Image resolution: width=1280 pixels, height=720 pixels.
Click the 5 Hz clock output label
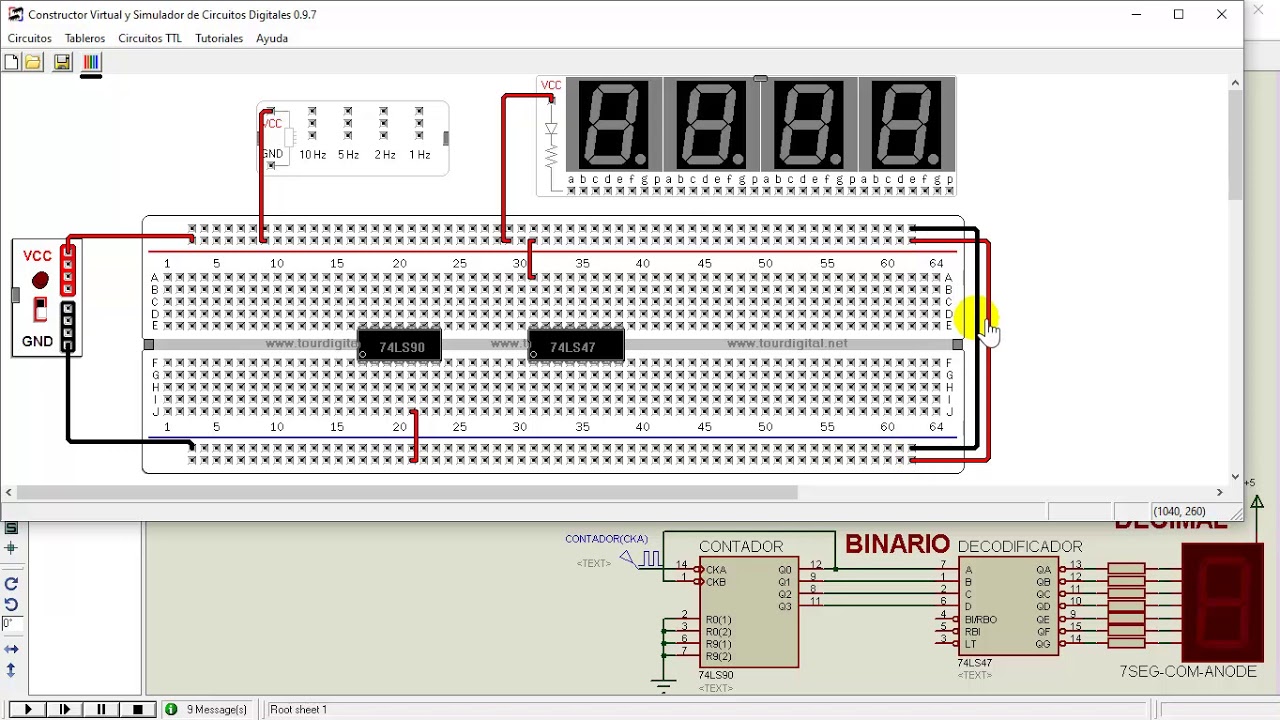coord(348,155)
